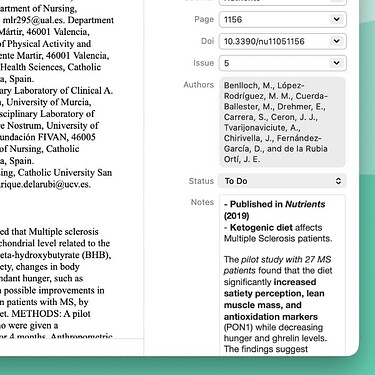Image resolution: width=375 pixels, height=375 pixels.
Task: Click the Status label
Action: tap(201, 181)
